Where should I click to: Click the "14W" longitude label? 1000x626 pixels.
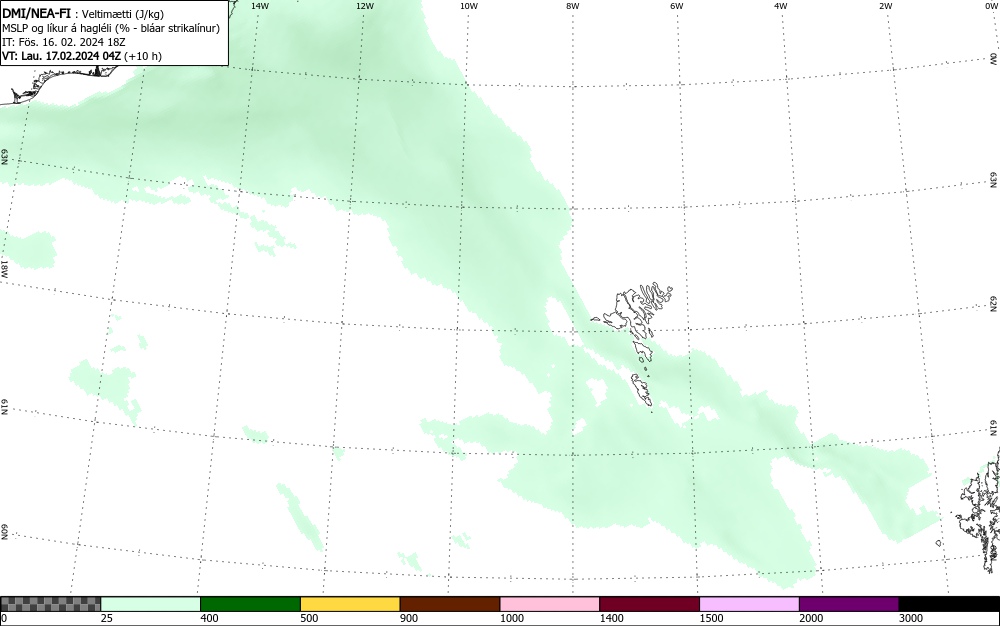(260, 6)
